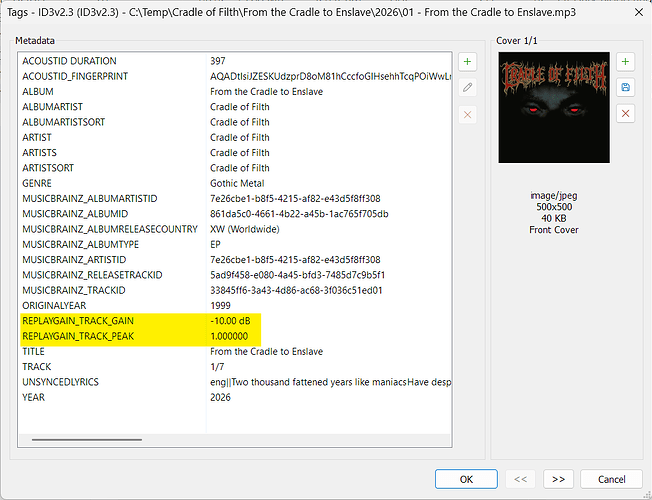
Task: Select MUSICBRAINZ_ALBUMTYPE field name
Action: click(x=81, y=245)
